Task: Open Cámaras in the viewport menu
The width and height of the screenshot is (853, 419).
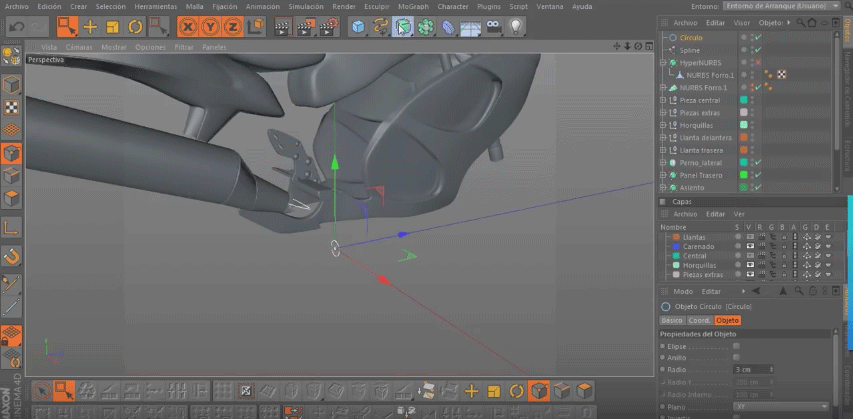Action: tap(79, 47)
